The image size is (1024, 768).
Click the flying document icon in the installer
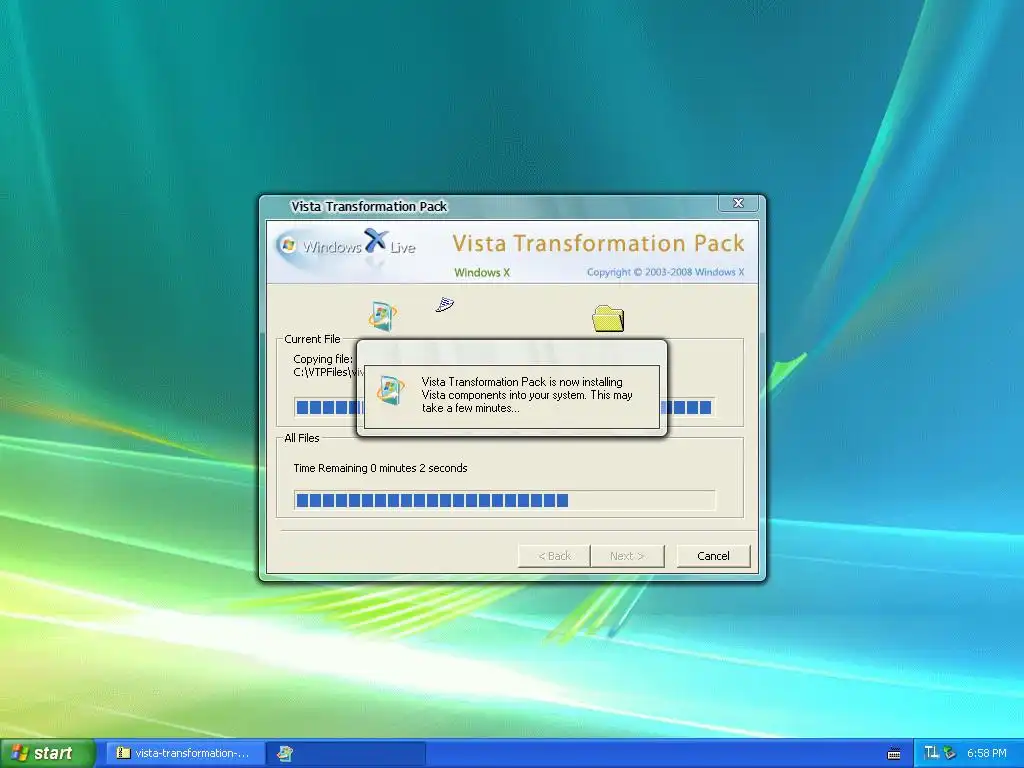tap(445, 304)
